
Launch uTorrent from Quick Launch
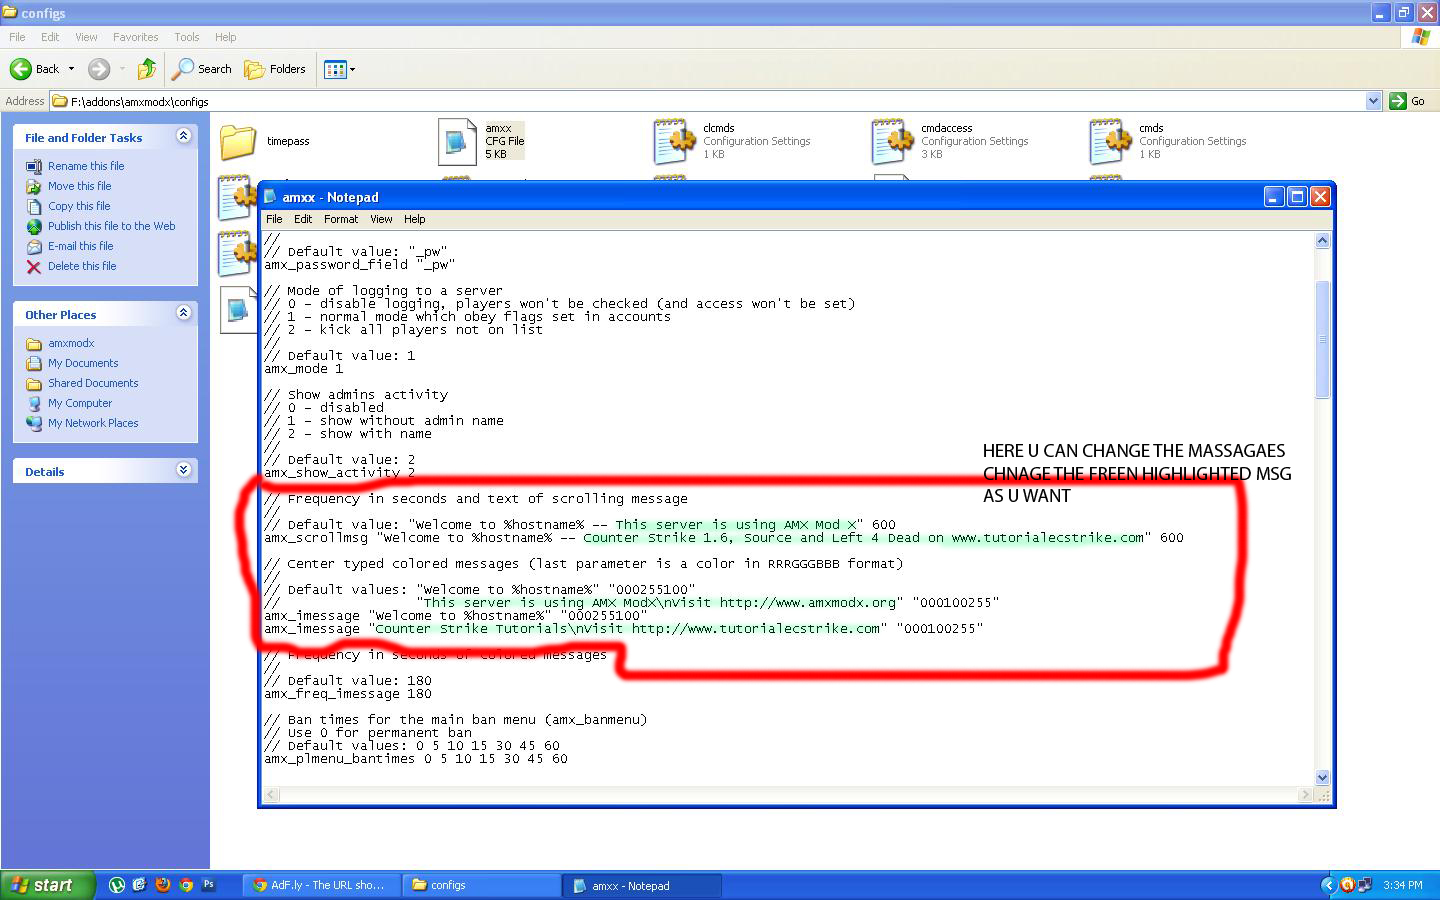(x=116, y=885)
